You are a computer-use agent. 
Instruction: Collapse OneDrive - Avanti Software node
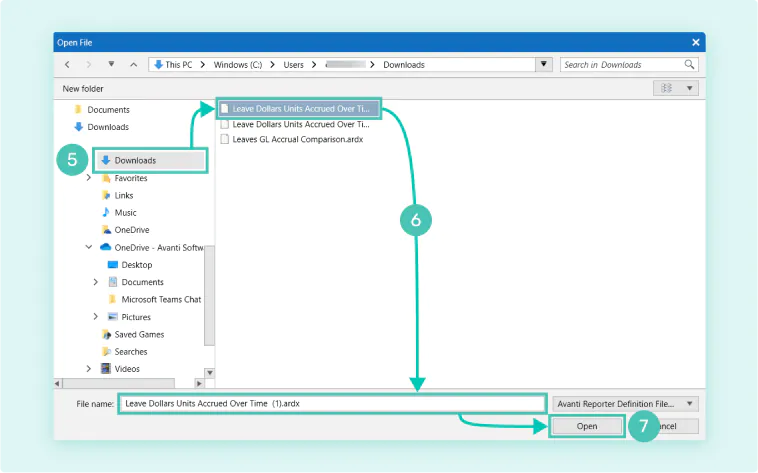88,247
